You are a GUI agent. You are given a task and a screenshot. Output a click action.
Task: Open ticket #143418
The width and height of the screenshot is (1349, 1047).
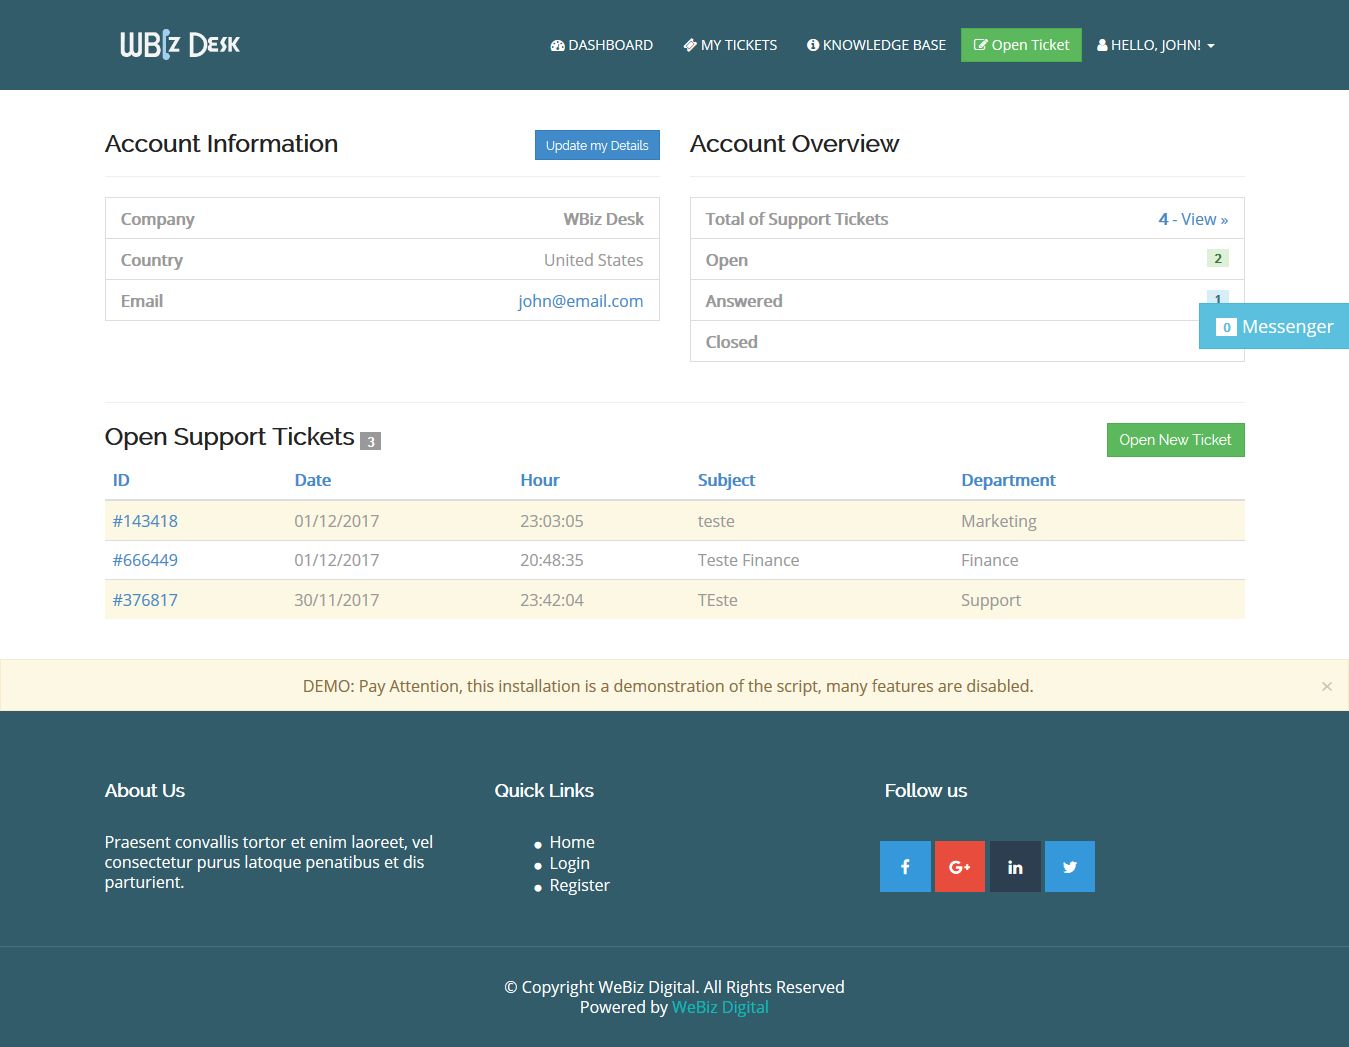coord(145,521)
